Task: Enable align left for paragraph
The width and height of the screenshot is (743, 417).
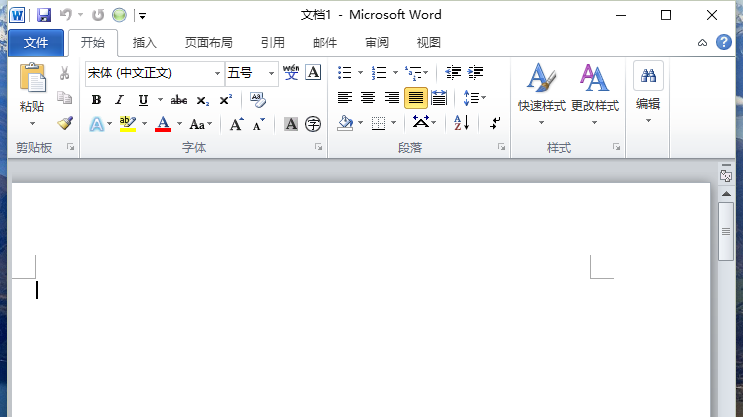Action: [344, 98]
